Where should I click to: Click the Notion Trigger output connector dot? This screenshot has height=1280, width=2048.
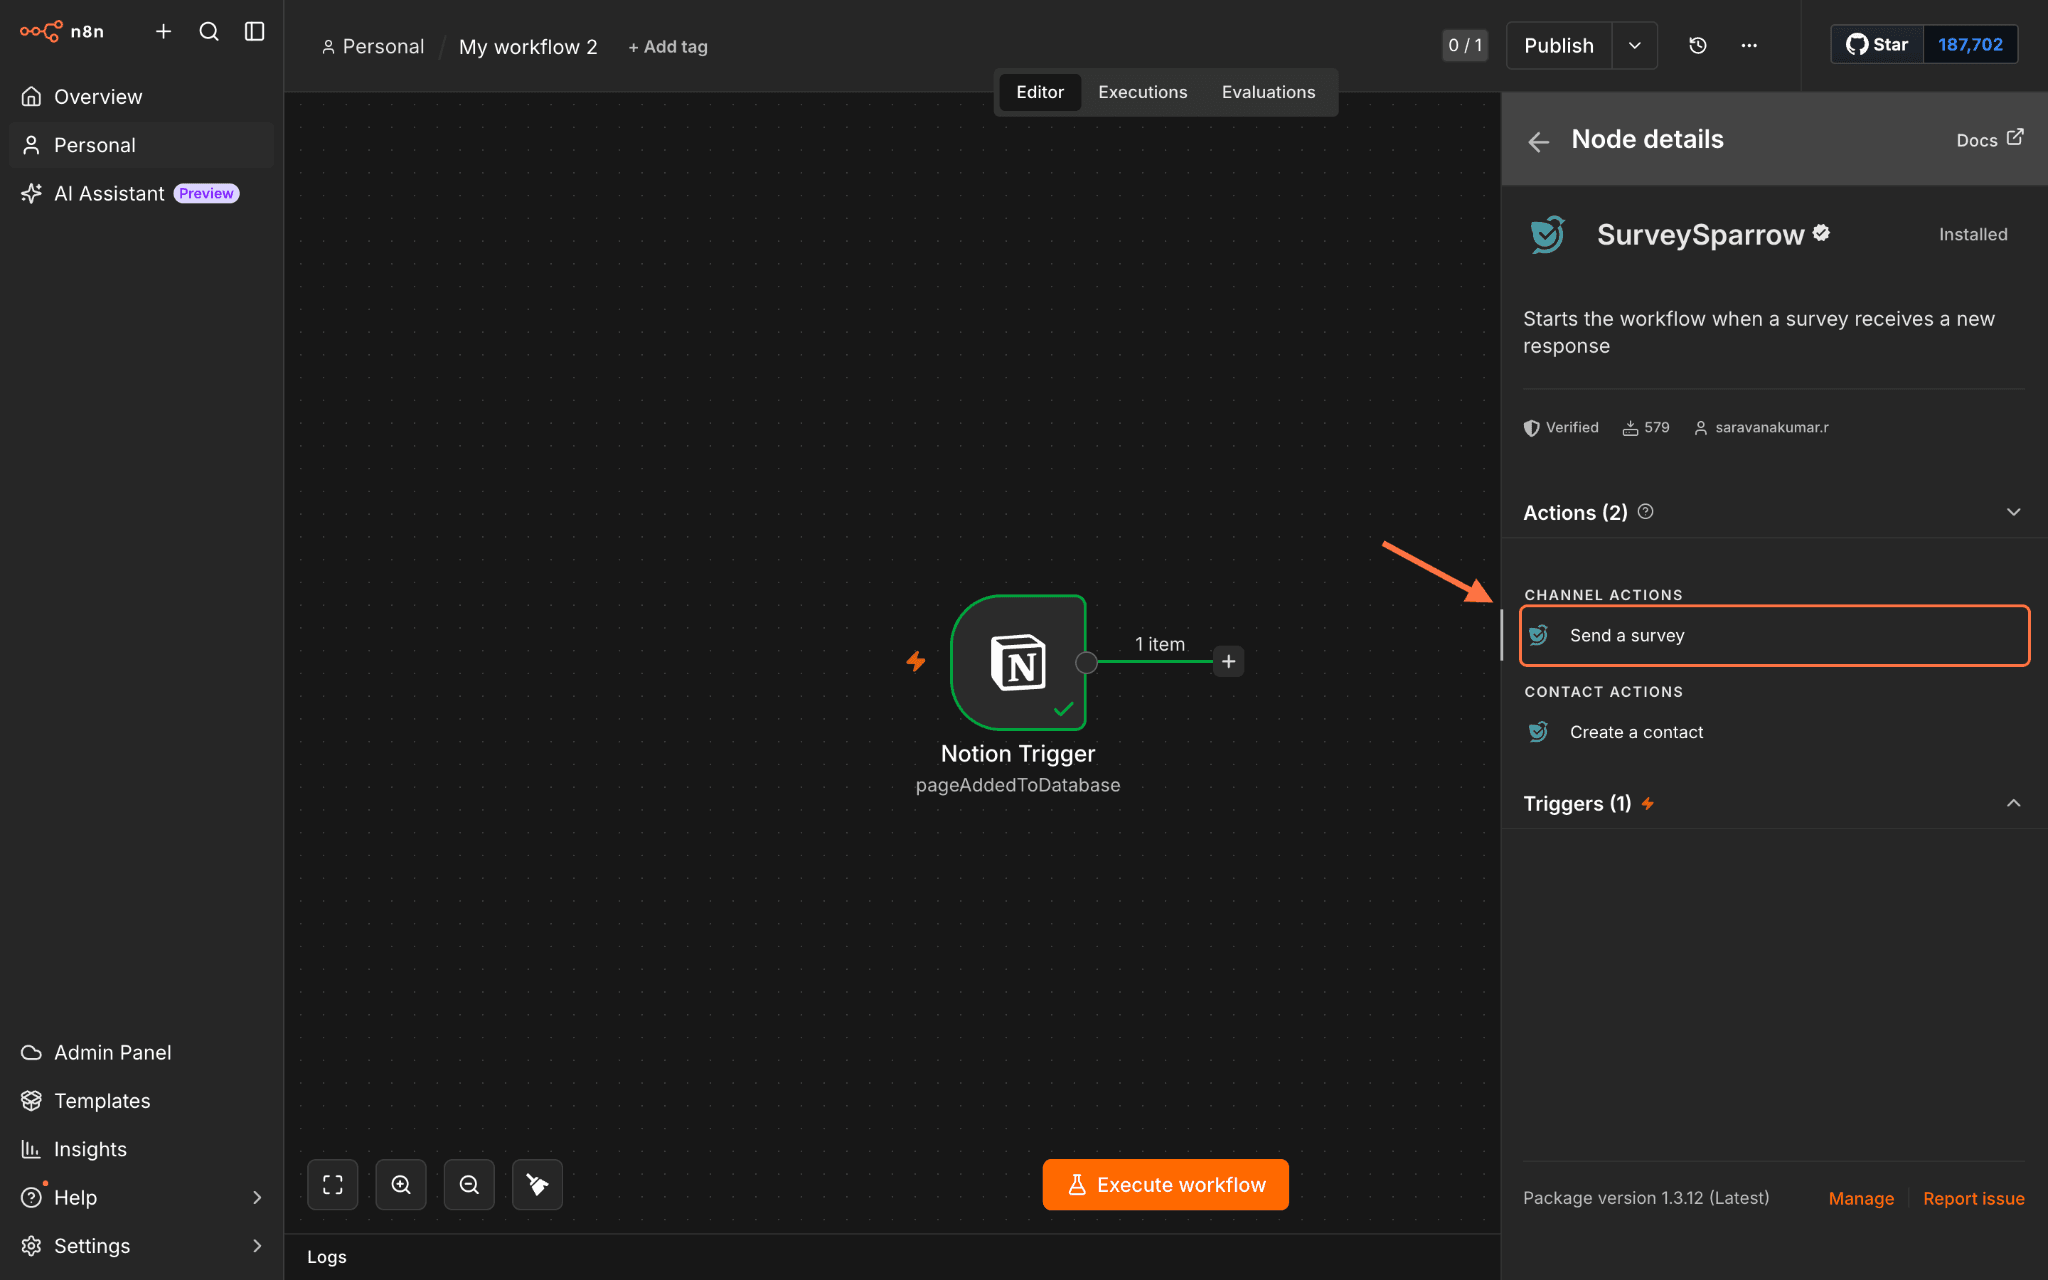1086,662
